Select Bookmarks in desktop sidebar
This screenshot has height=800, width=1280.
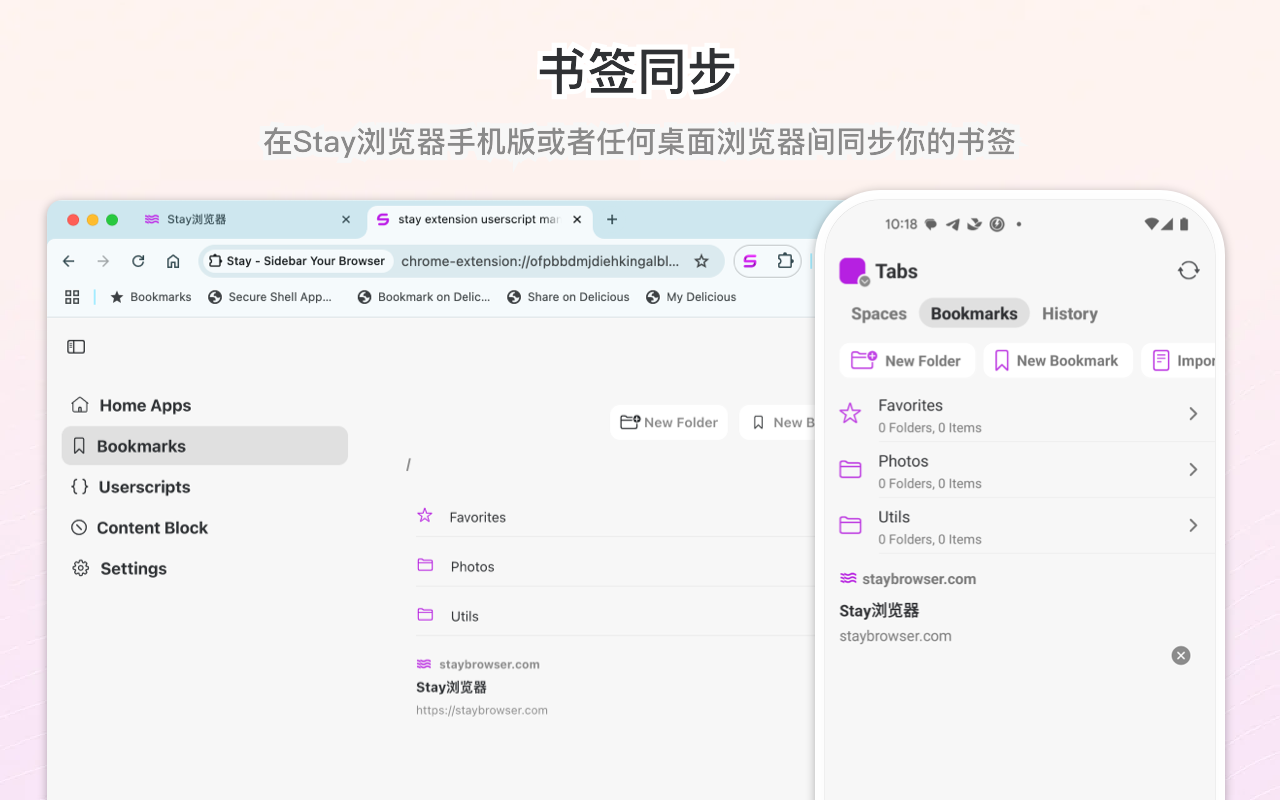205,446
